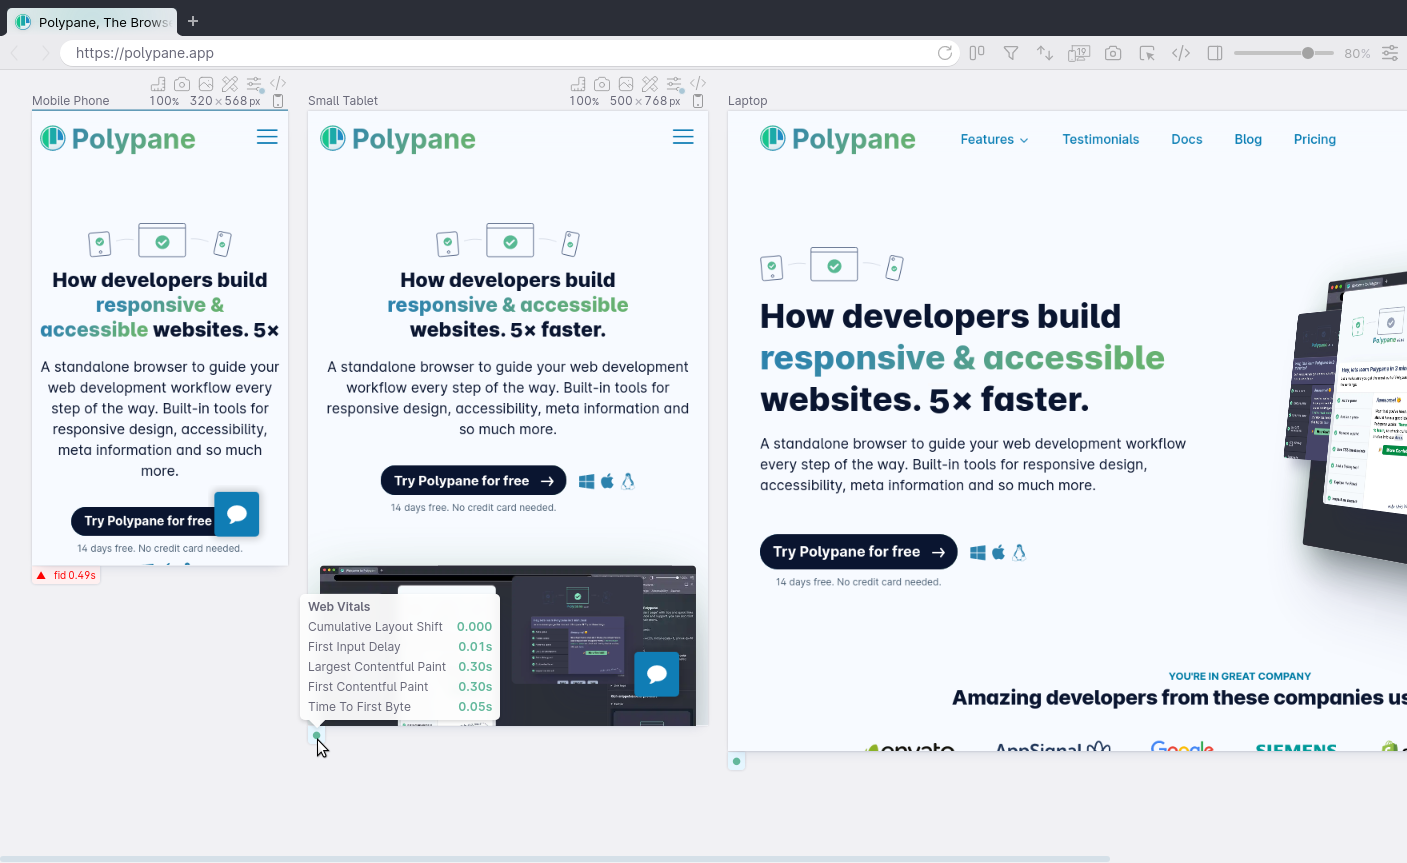Activate the element inspect cursor icon

click(x=1147, y=53)
